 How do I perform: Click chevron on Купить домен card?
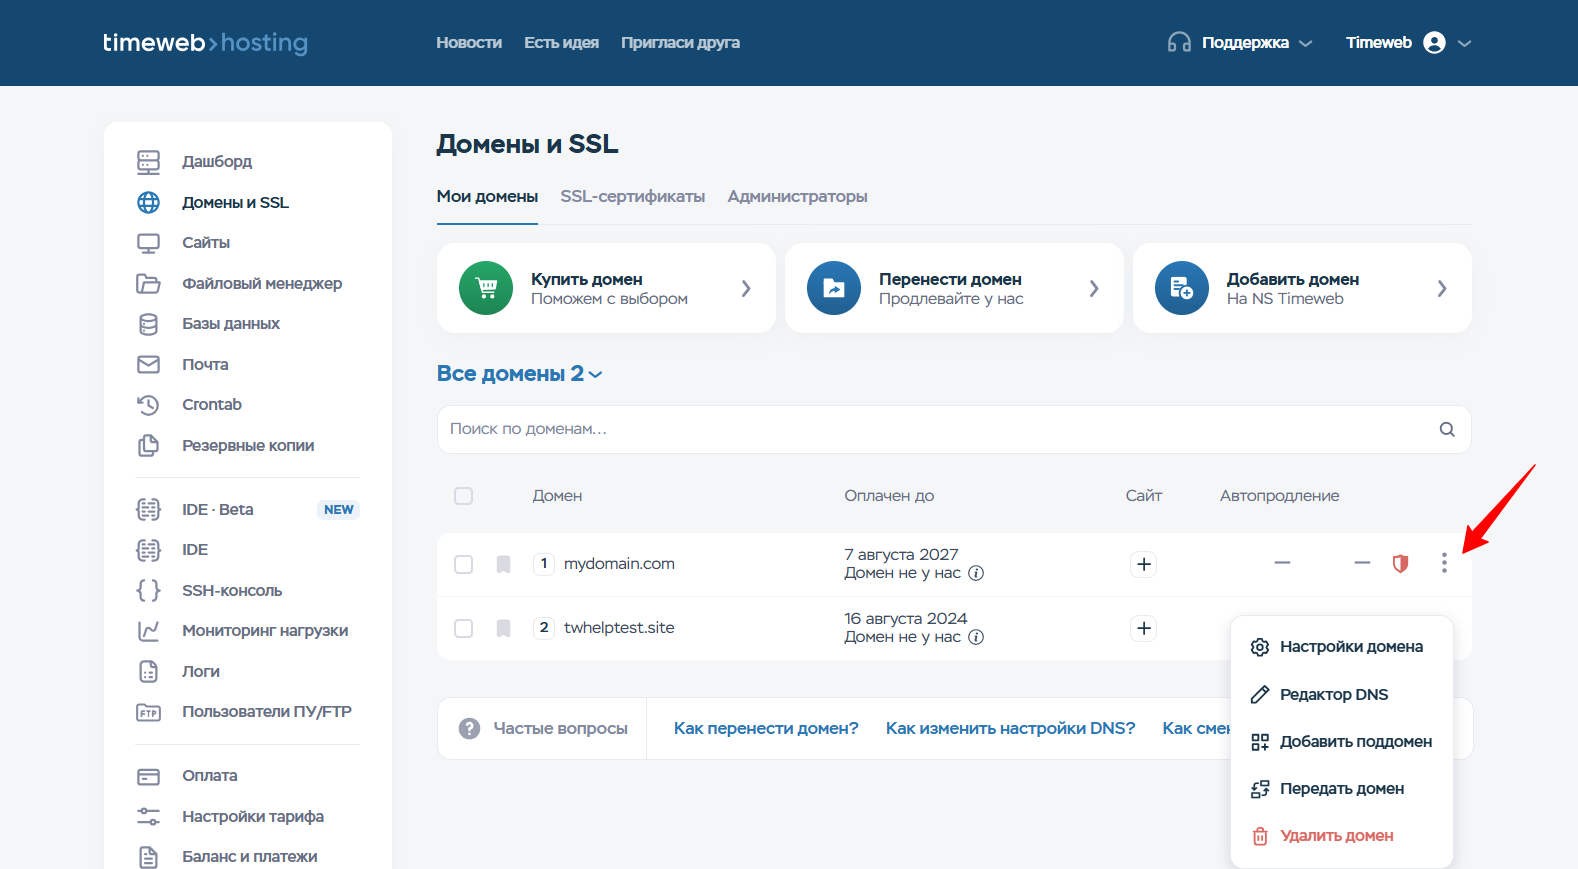[x=746, y=288]
